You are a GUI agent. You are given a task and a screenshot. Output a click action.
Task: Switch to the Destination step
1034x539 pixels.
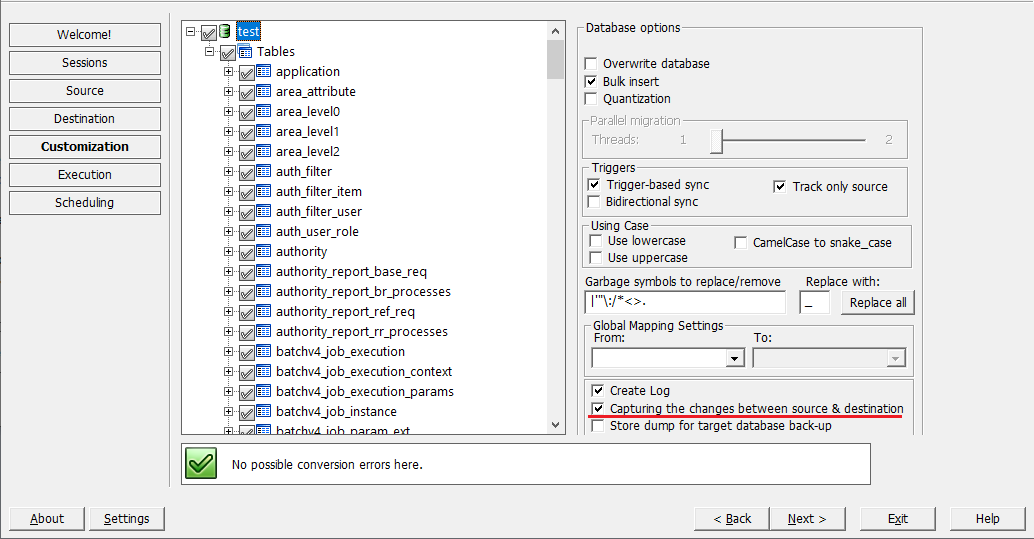coord(84,119)
